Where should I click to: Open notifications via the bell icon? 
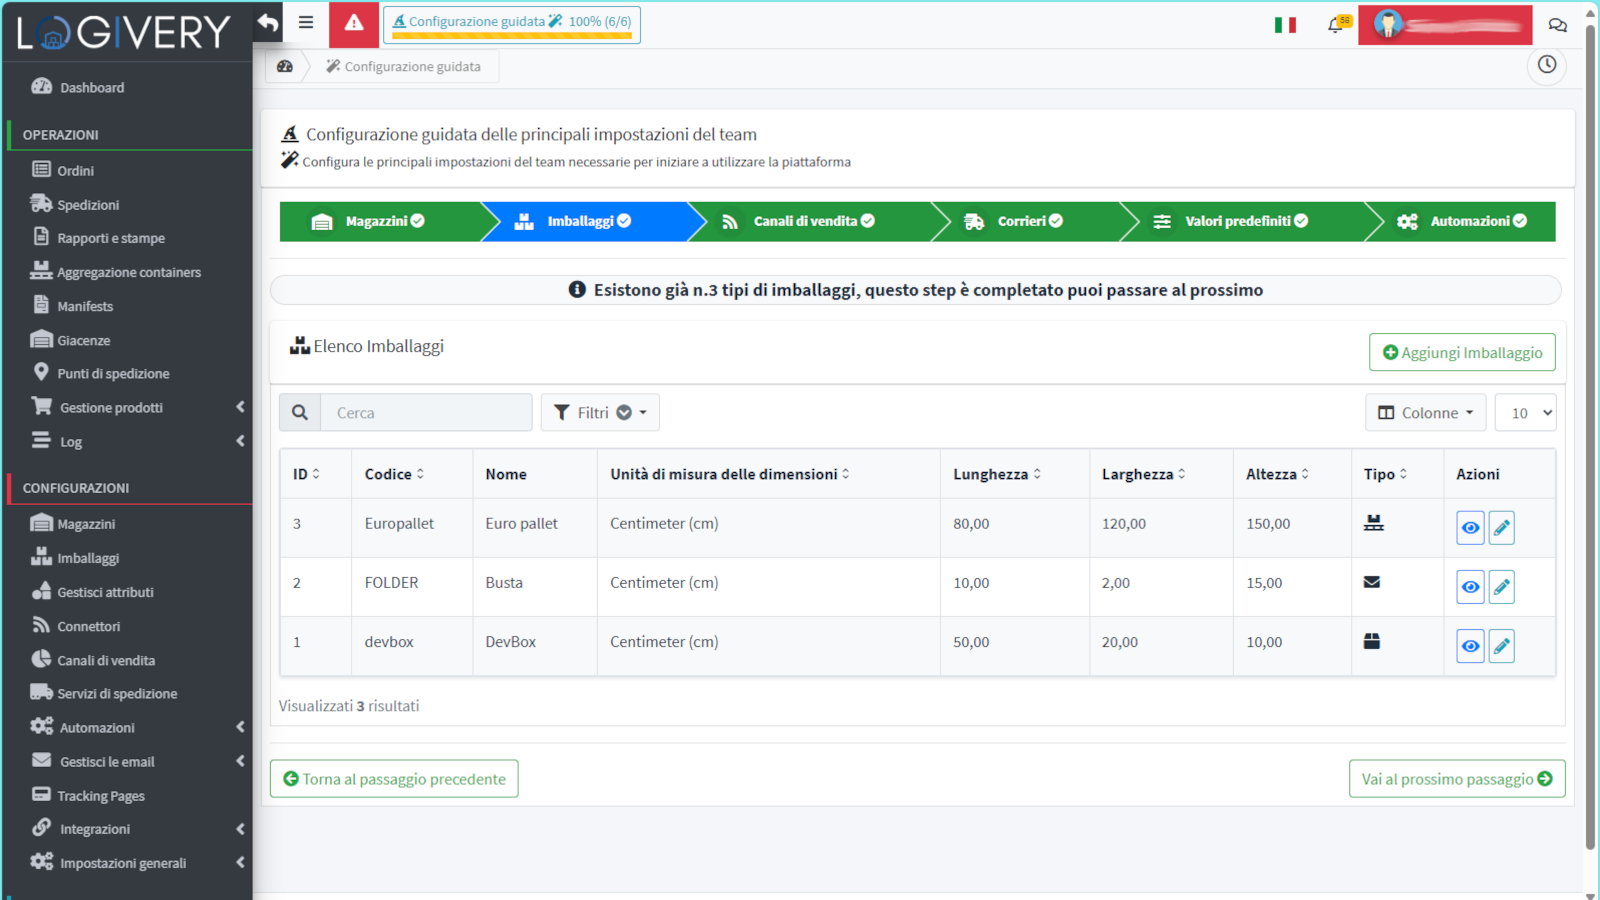[x=1336, y=24]
